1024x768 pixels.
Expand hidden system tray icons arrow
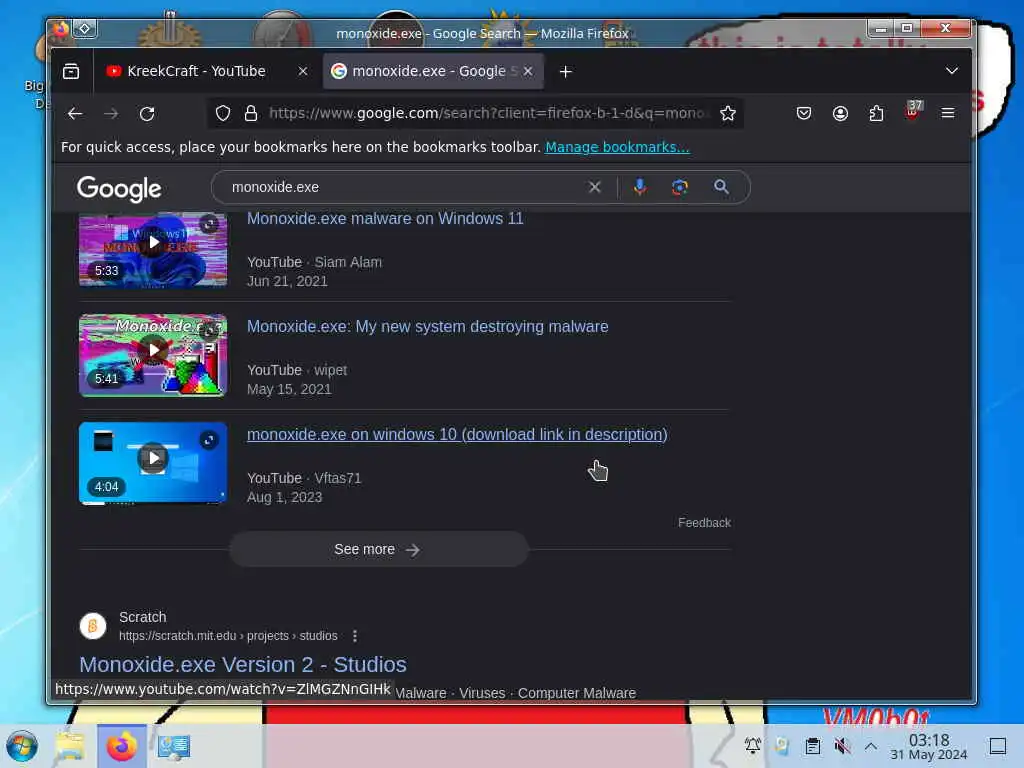tap(871, 745)
